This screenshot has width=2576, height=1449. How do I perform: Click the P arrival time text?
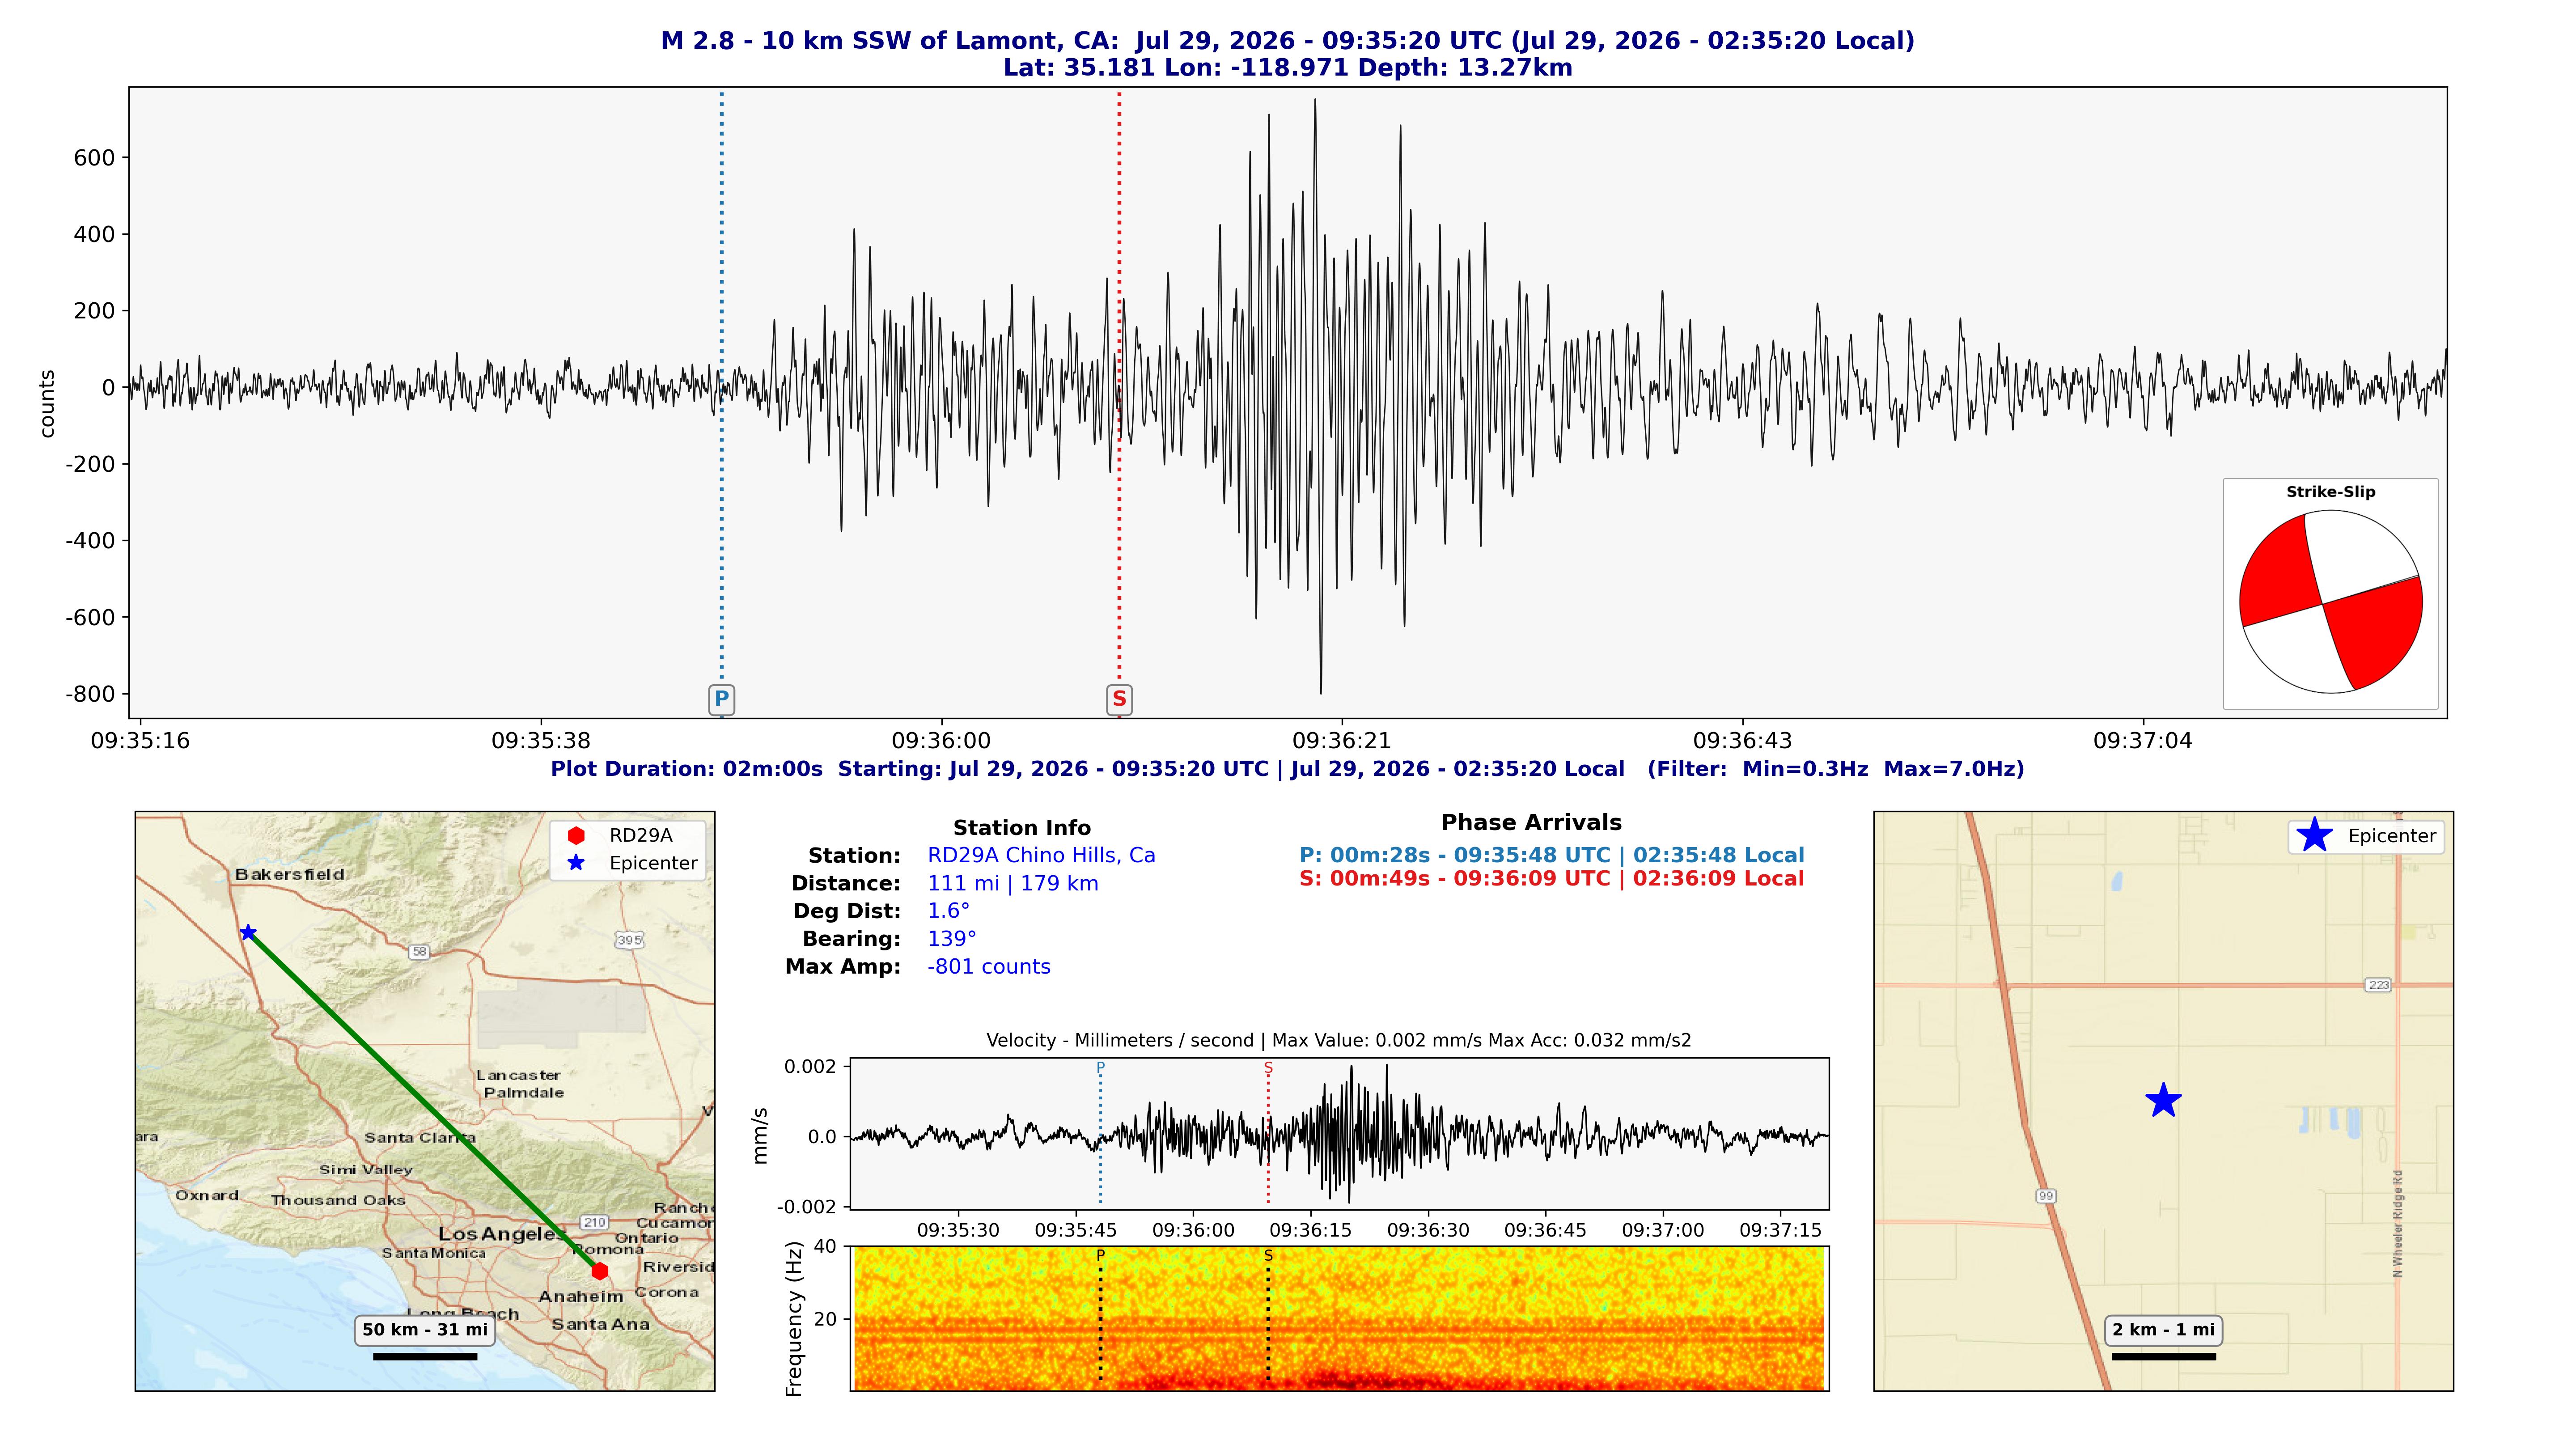coord(1551,855)
